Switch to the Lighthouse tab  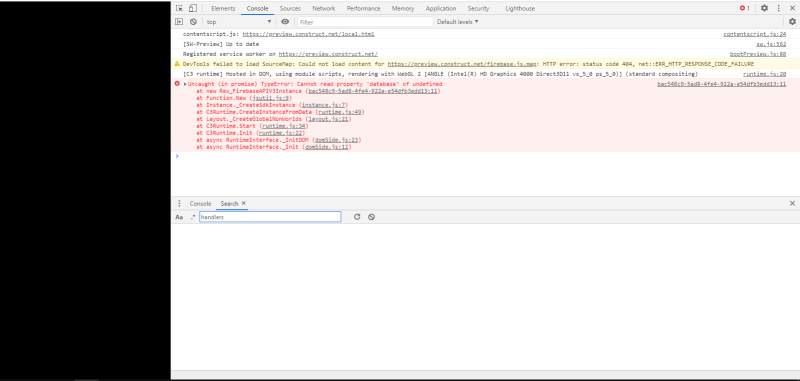[x=520, y=9]
